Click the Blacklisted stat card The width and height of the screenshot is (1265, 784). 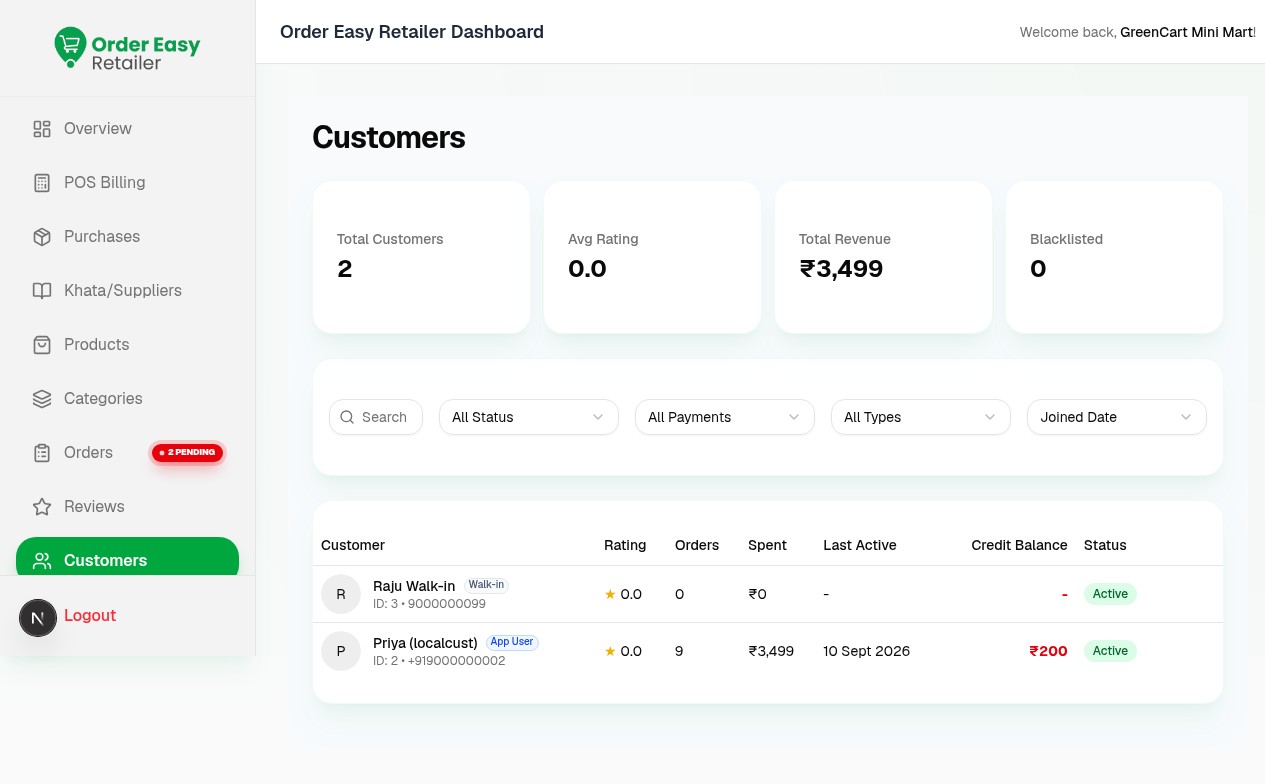tap(1114, 257)
